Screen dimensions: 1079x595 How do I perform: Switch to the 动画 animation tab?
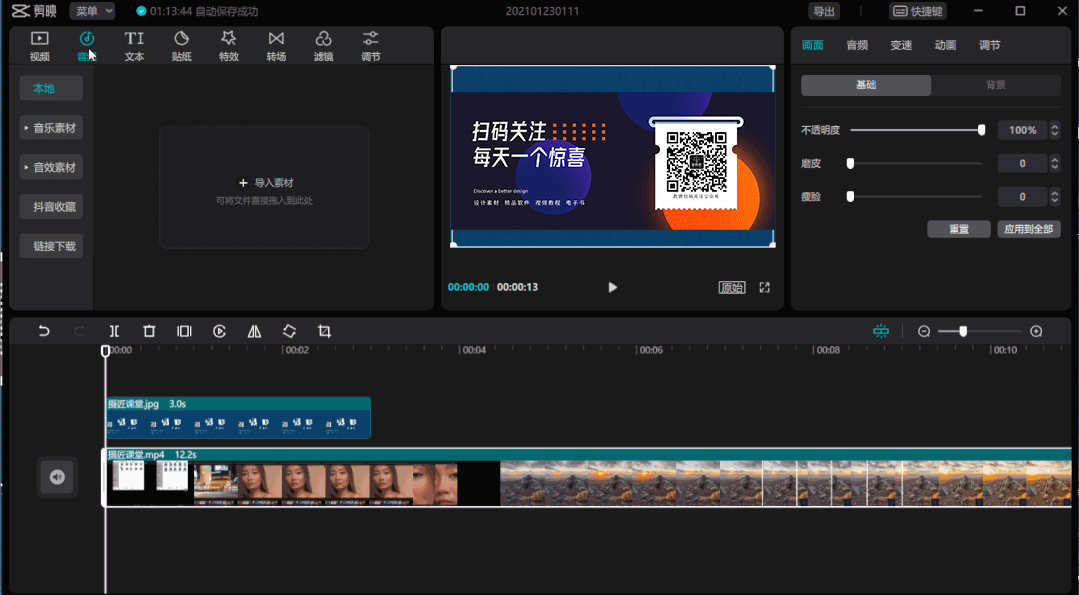945,45
